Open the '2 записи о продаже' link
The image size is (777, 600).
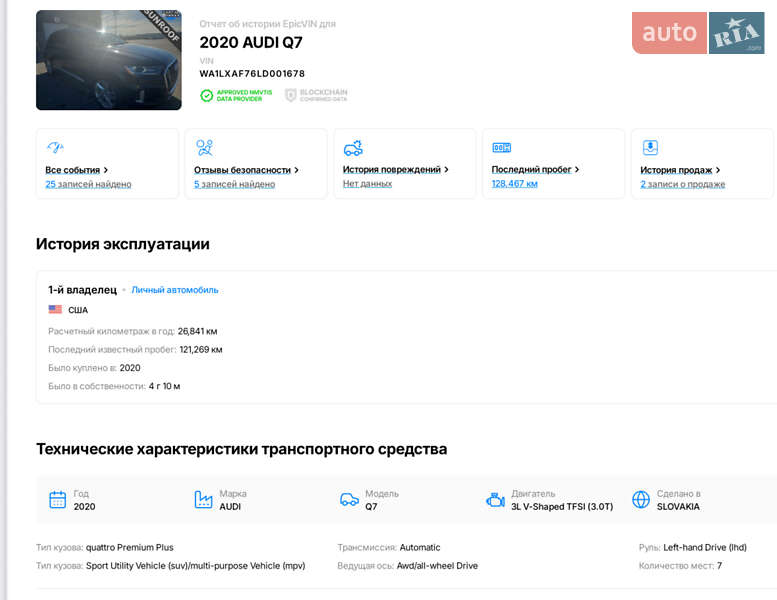tap(682, 184)
